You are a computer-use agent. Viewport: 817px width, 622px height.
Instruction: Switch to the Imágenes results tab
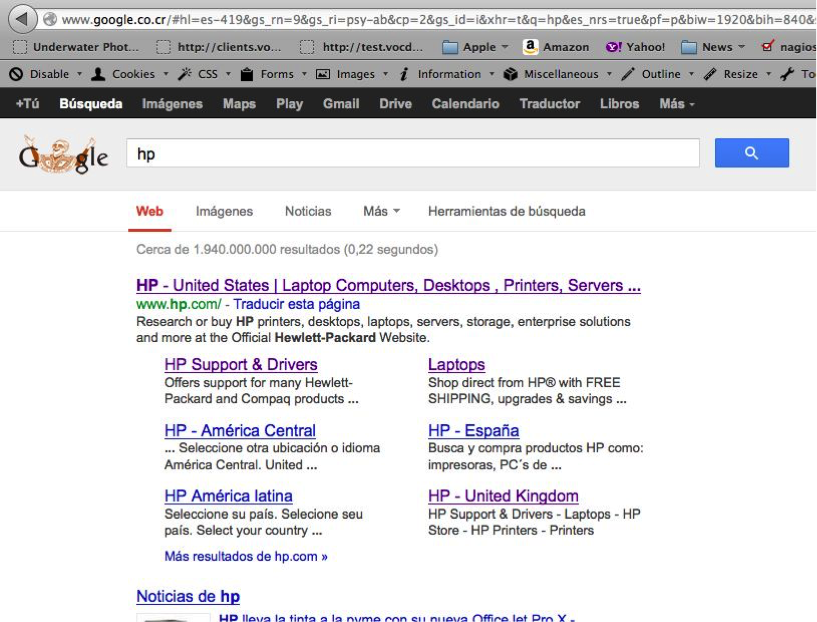224,211
